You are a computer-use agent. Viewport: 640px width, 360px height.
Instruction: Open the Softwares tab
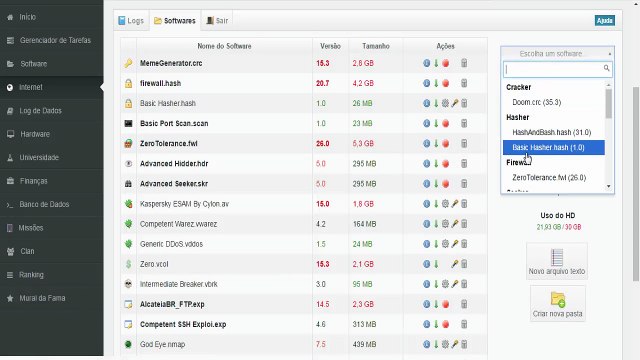(x=175, y=20)
